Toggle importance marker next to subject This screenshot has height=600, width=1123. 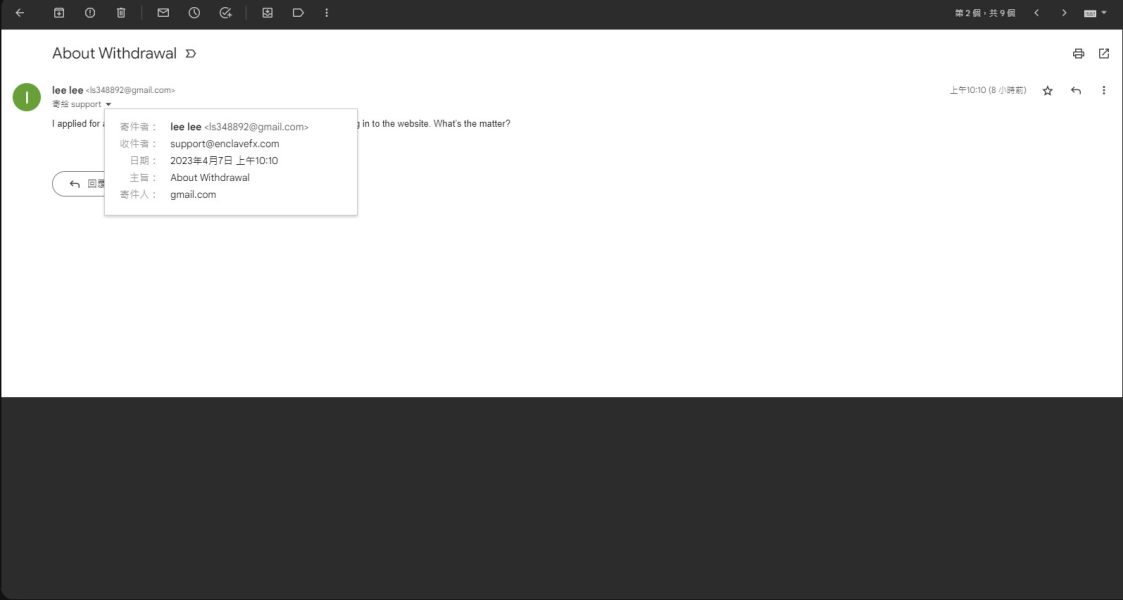click(x=191, y=54)
